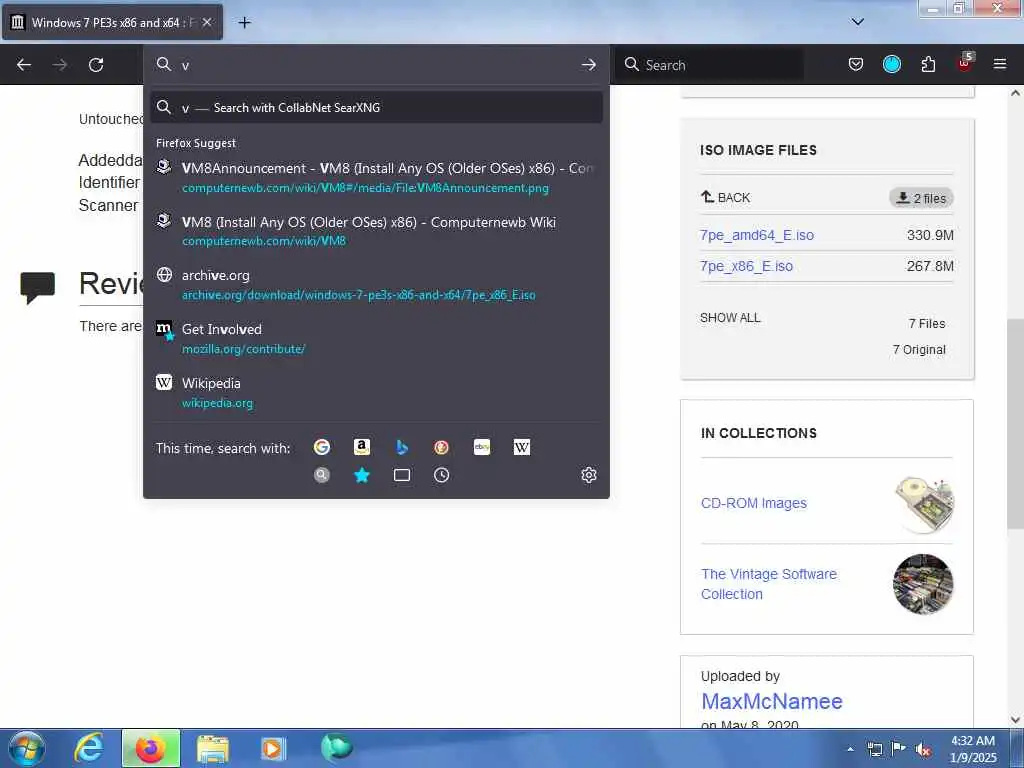The height and width of the screenshot is (768, 1024).
Task: Click the address bar Go arrow
Action: pos(588,65)
